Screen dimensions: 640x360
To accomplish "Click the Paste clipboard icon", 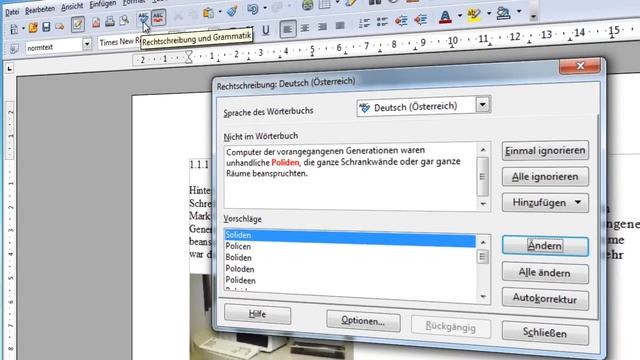I will tap(208, 13).
